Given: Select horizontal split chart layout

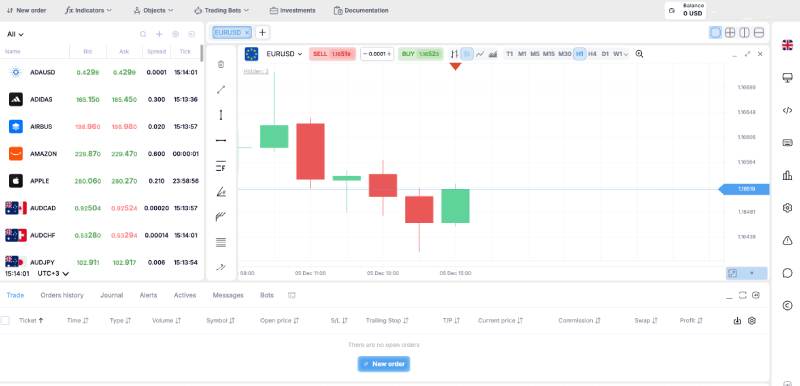Looking at the screenshot, I should click(759, 33).
